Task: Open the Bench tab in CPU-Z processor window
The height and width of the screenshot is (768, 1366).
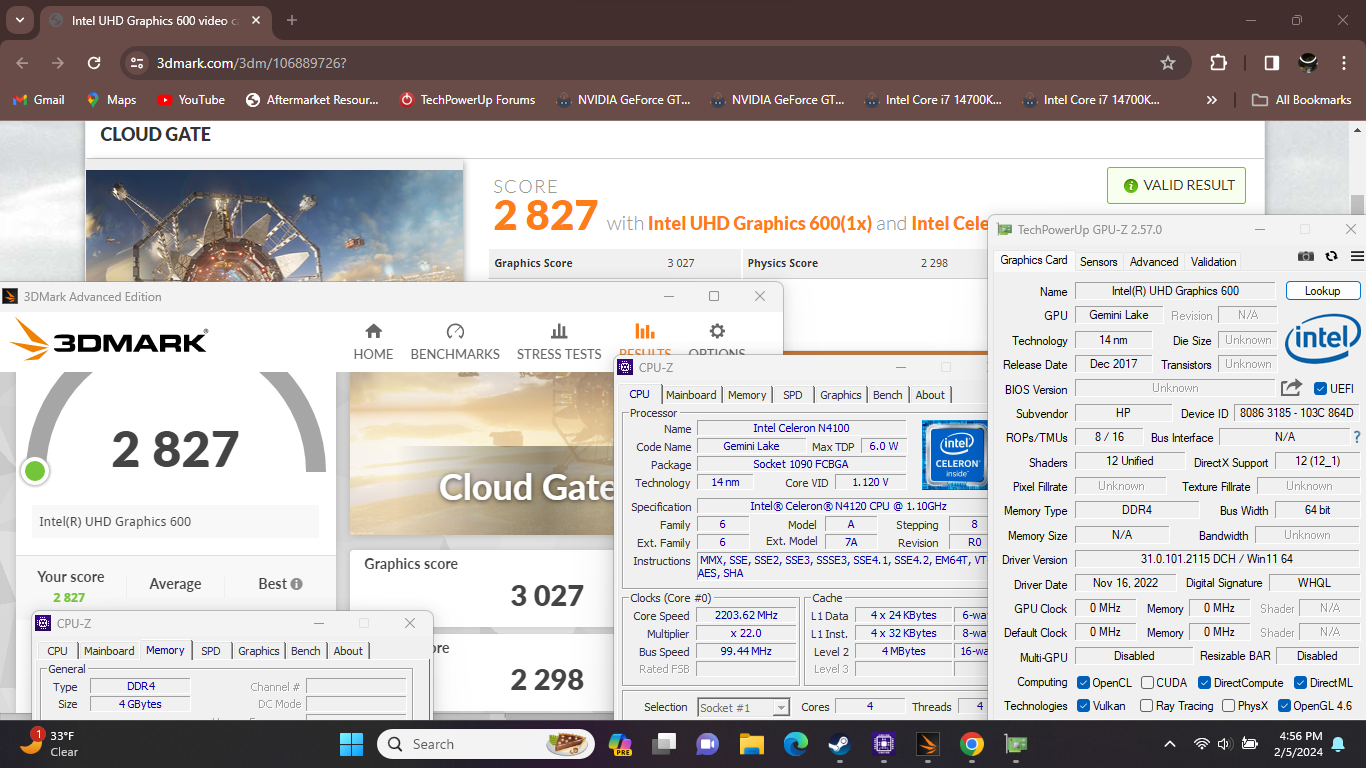Action: click(x=887, y=395)
